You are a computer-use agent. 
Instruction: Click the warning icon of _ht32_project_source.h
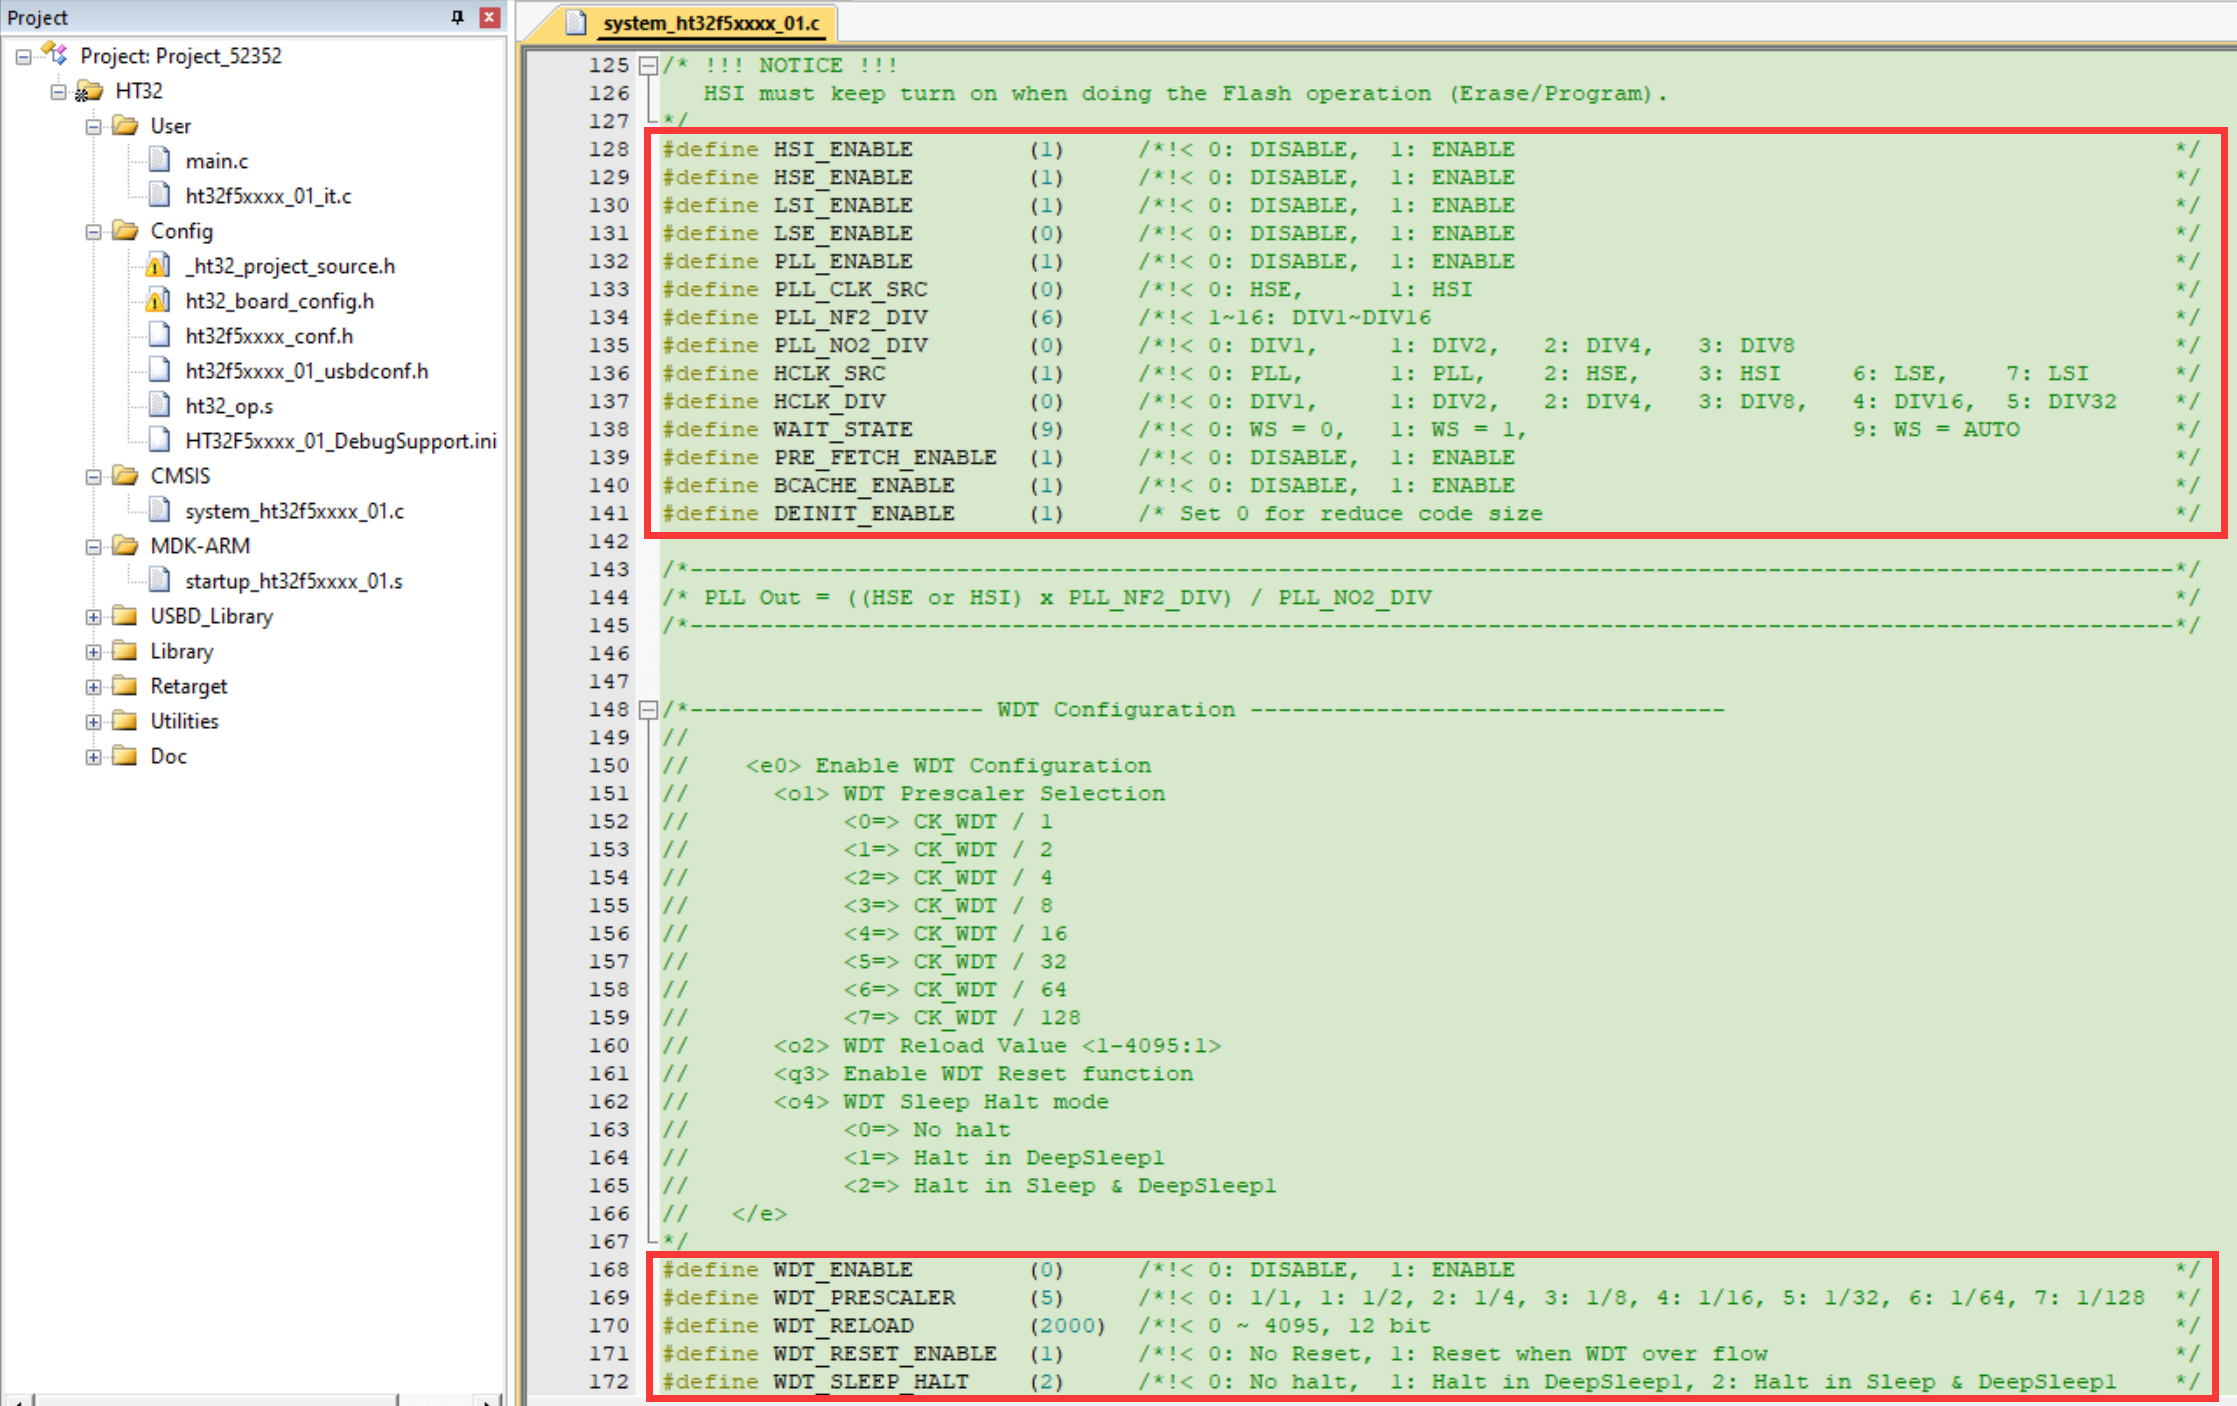pos(157,266)
